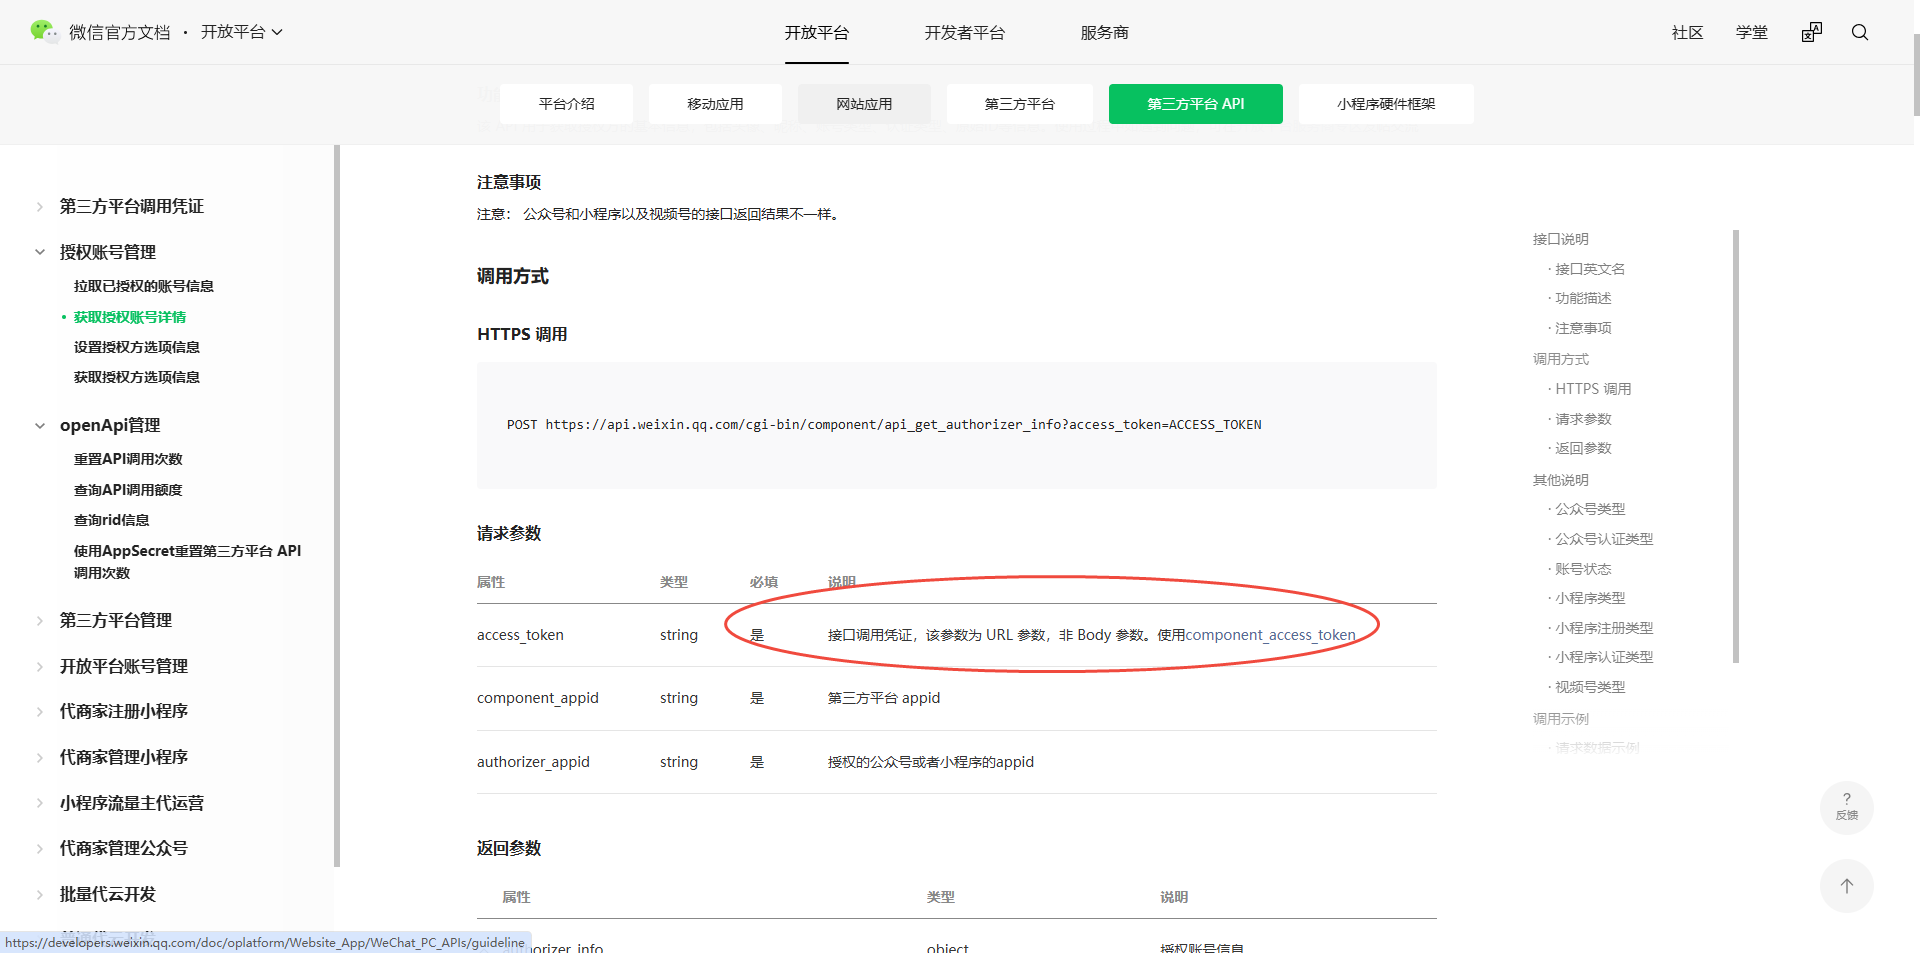1920x953 pixels.
Task: Jump to 公众号认证类型 in page outline
Action: click(1604, 539)
